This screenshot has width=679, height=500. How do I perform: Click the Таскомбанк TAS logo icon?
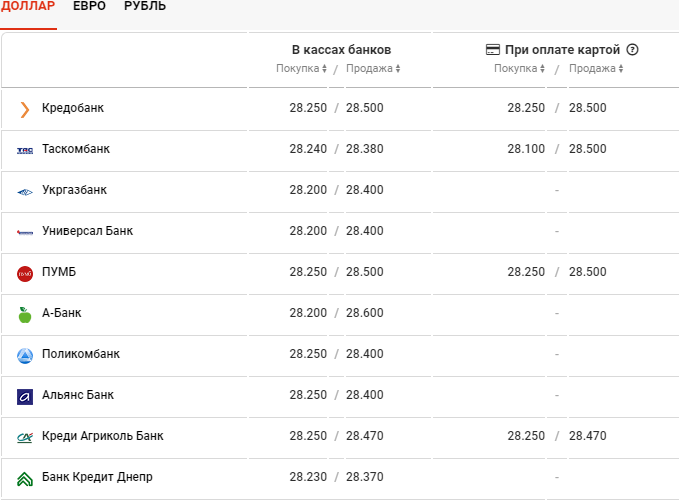point(25,151)
